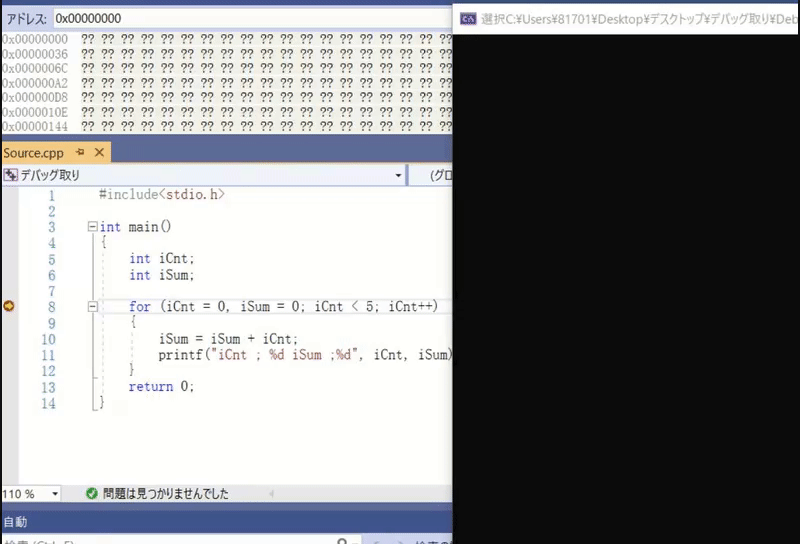The width and height of the screenshot is (800, 544).
Task: Click line number 5 in the gutter
Action: coord(52,260)
